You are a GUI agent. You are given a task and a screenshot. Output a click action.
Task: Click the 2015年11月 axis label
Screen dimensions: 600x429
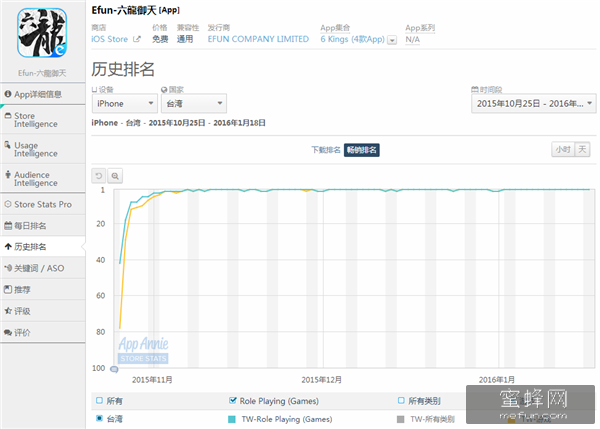click(x=152, y=380)
